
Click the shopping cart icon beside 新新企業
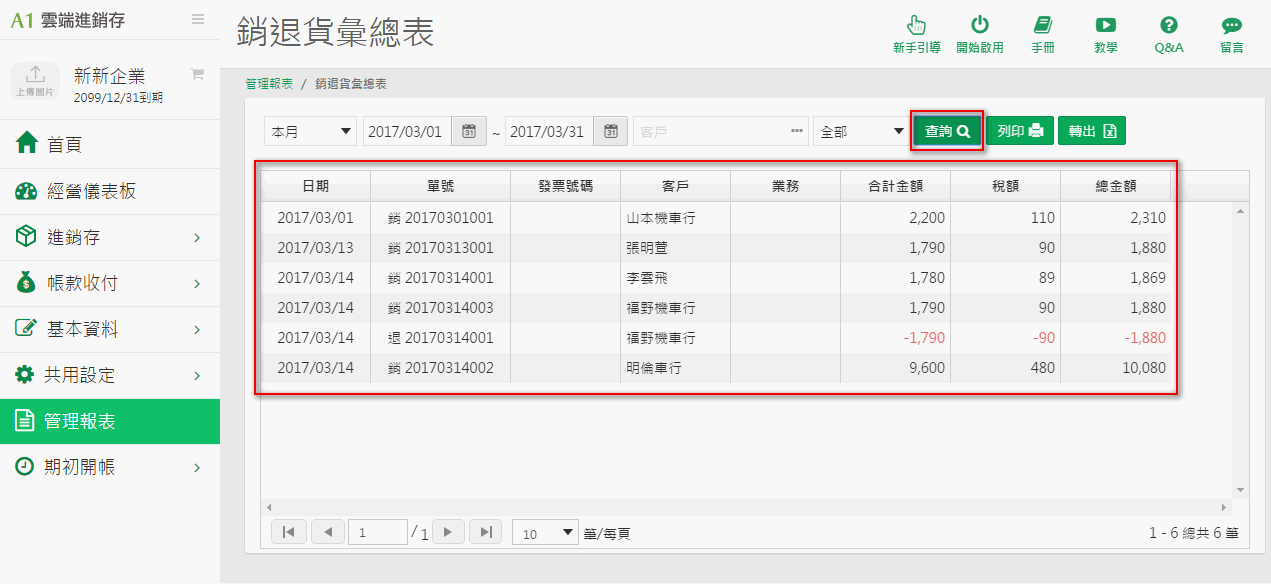[197, 74]
